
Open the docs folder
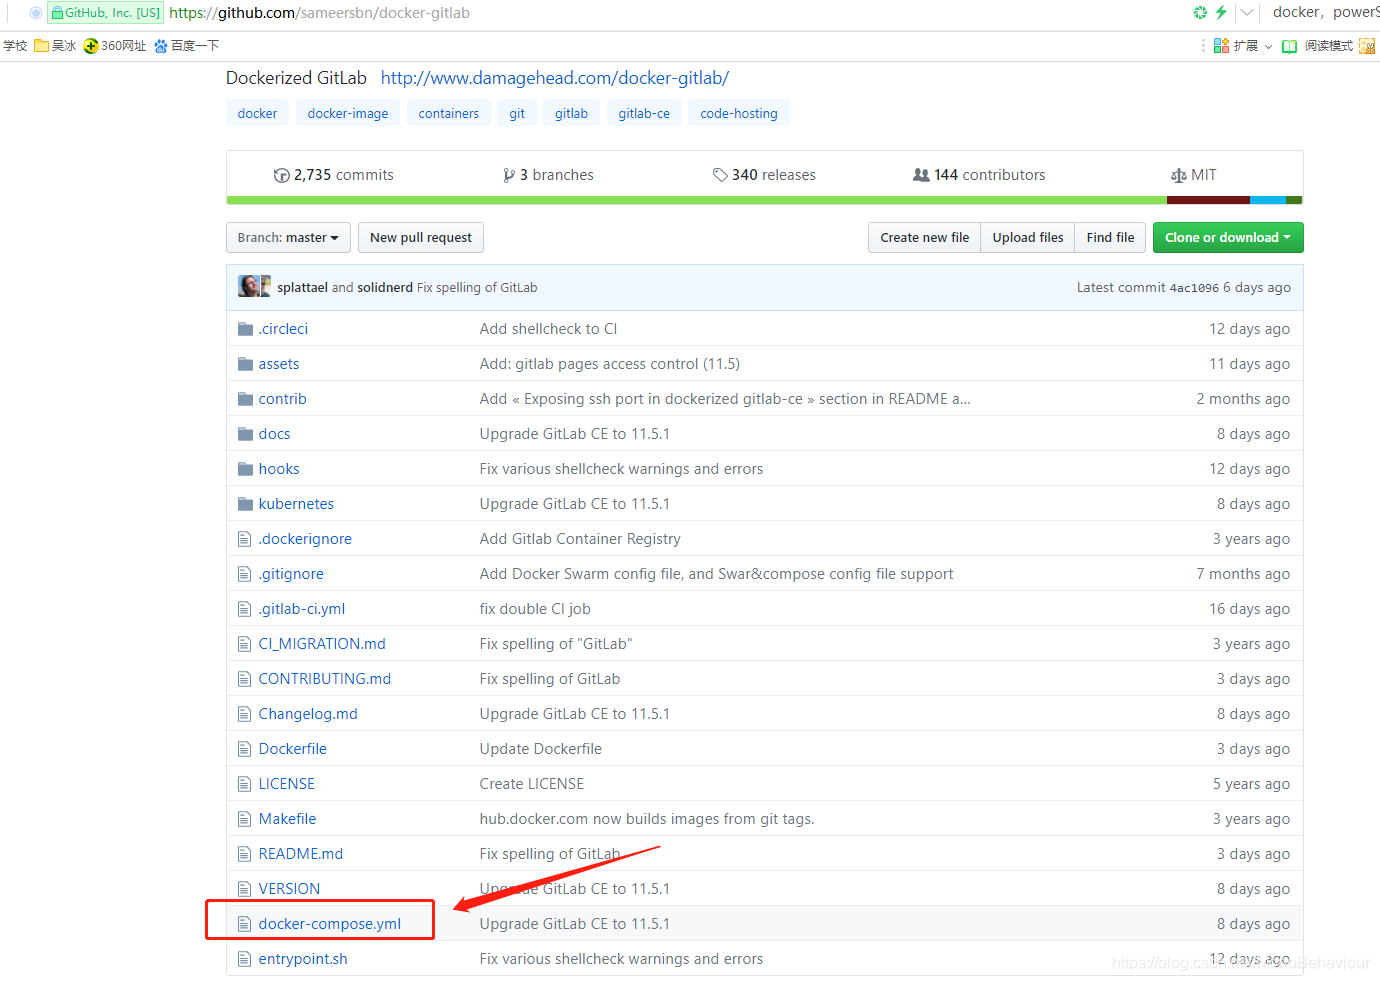click(x=274, y=434)
